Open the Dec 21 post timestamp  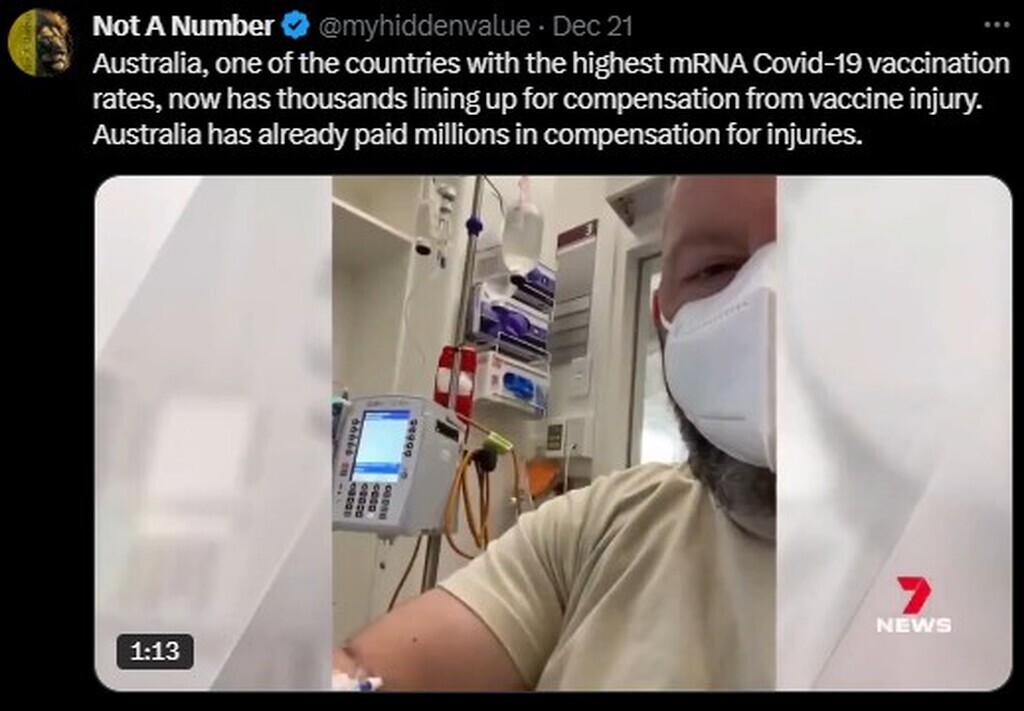coord(592,26)
